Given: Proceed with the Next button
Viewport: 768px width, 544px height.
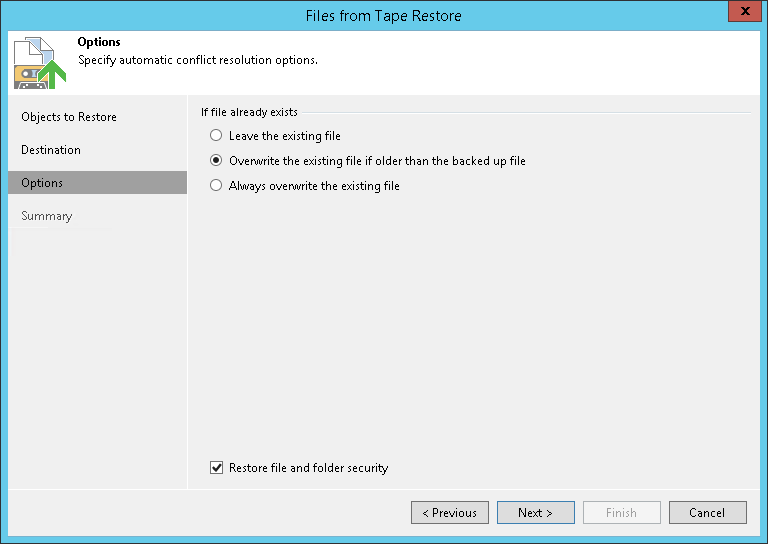Looking at the screenshot, I should tap(535, 513).
